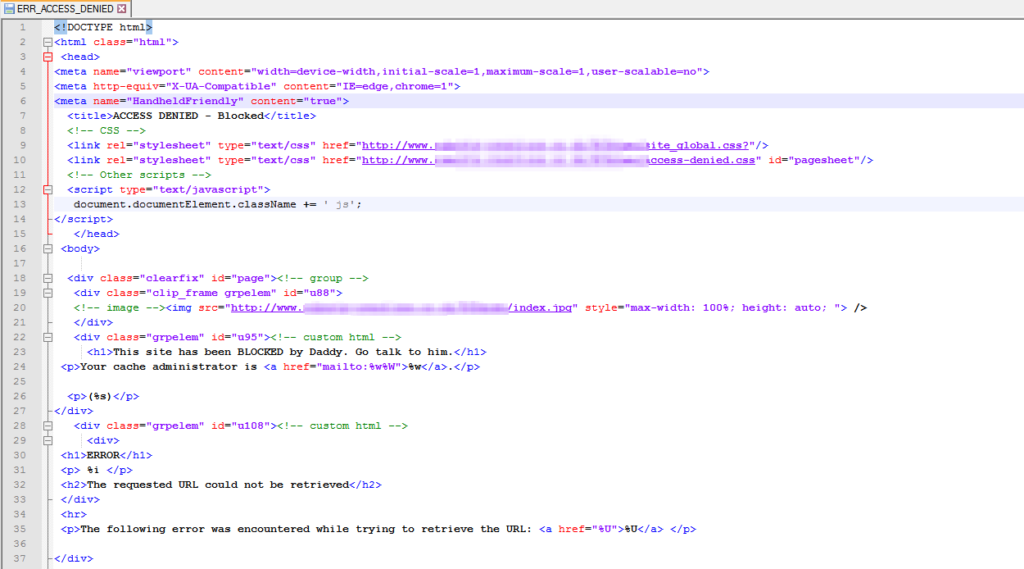Collapse the clip_frame div fold on line 19
The height and width of the screenshot is (569, 1024).
point(48,293)
